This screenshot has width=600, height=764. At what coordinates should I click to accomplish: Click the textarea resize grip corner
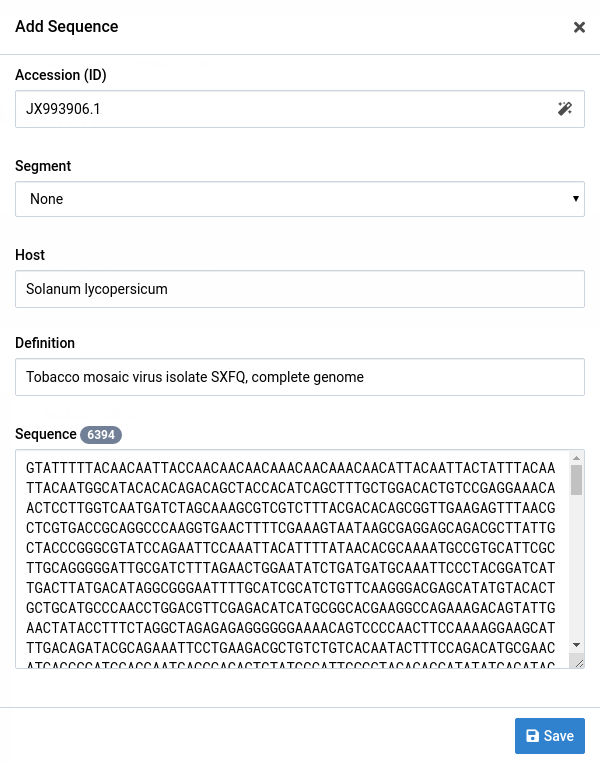(577, 662)
